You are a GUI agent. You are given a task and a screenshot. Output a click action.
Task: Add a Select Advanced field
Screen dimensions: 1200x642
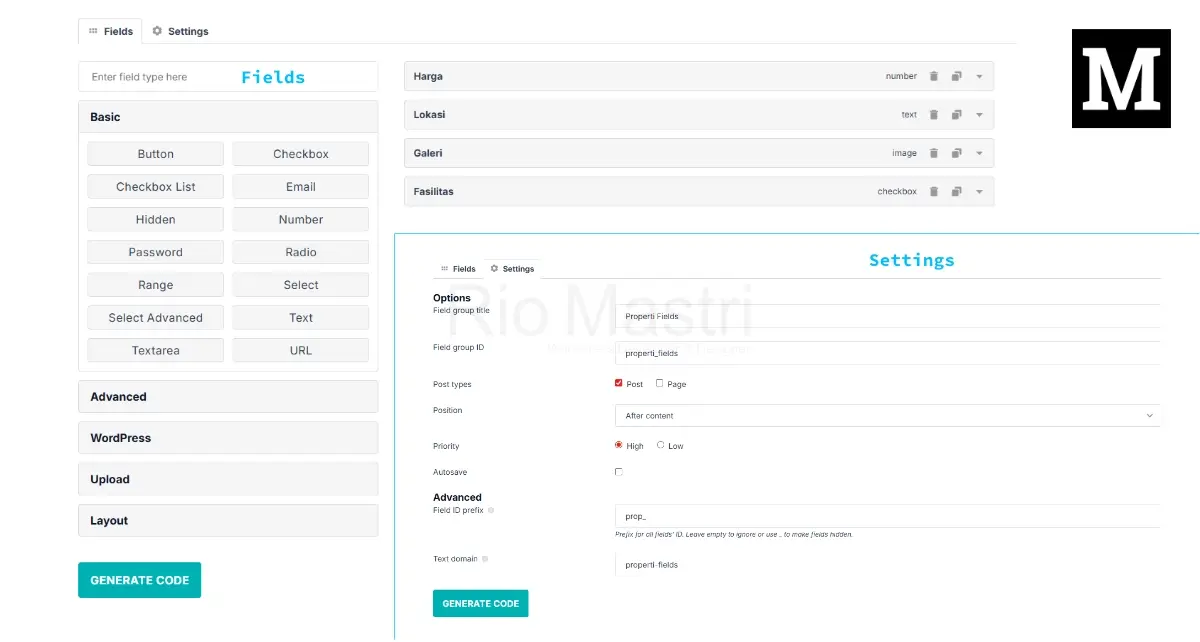155,317
